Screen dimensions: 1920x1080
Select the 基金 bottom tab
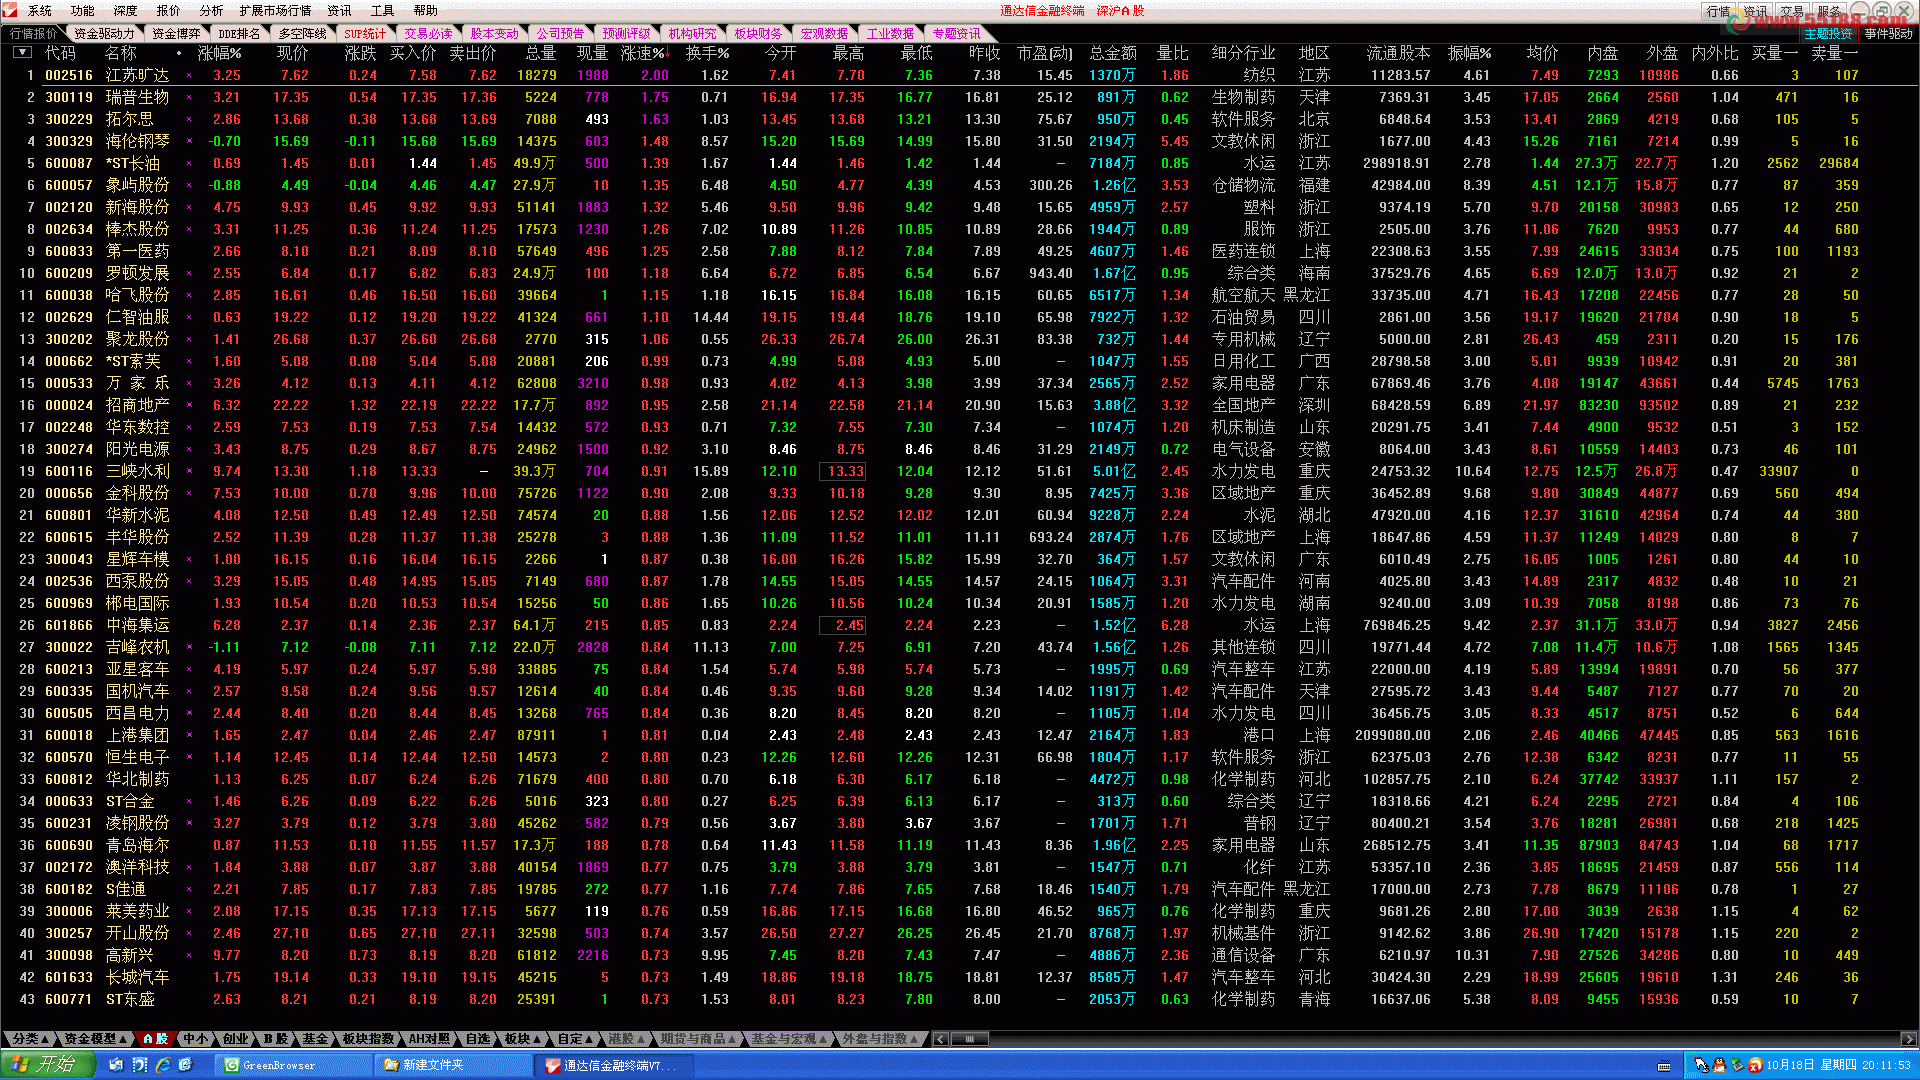[315, 1039]
